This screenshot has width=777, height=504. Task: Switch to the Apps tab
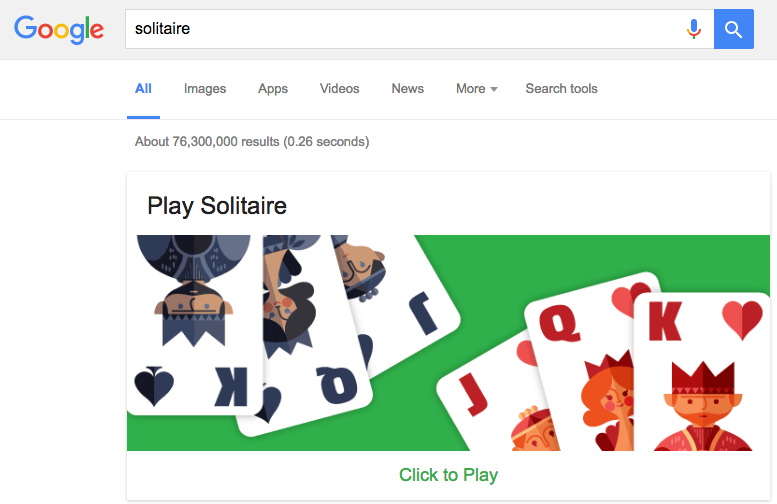click(x=273, y=89)
